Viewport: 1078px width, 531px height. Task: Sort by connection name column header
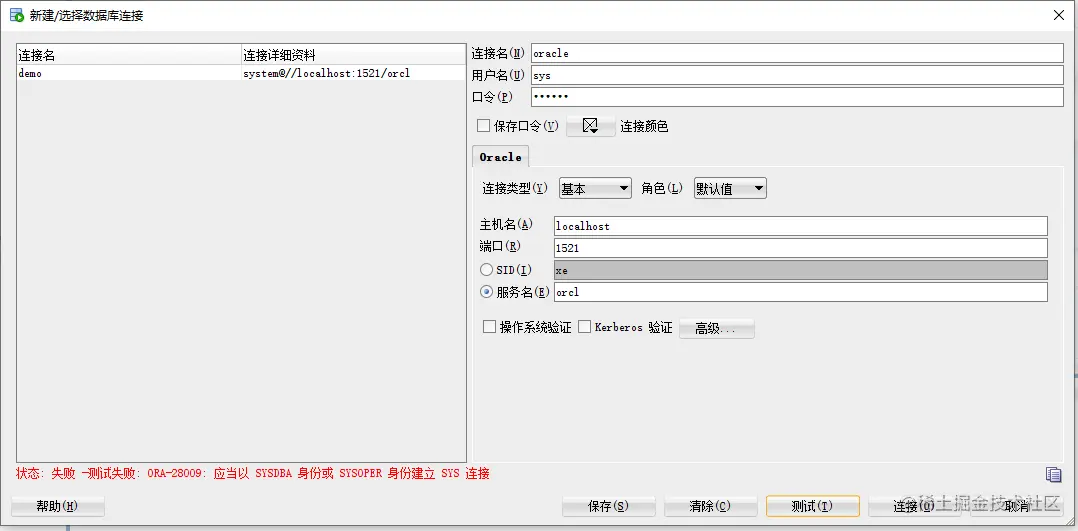pos(129,55)
